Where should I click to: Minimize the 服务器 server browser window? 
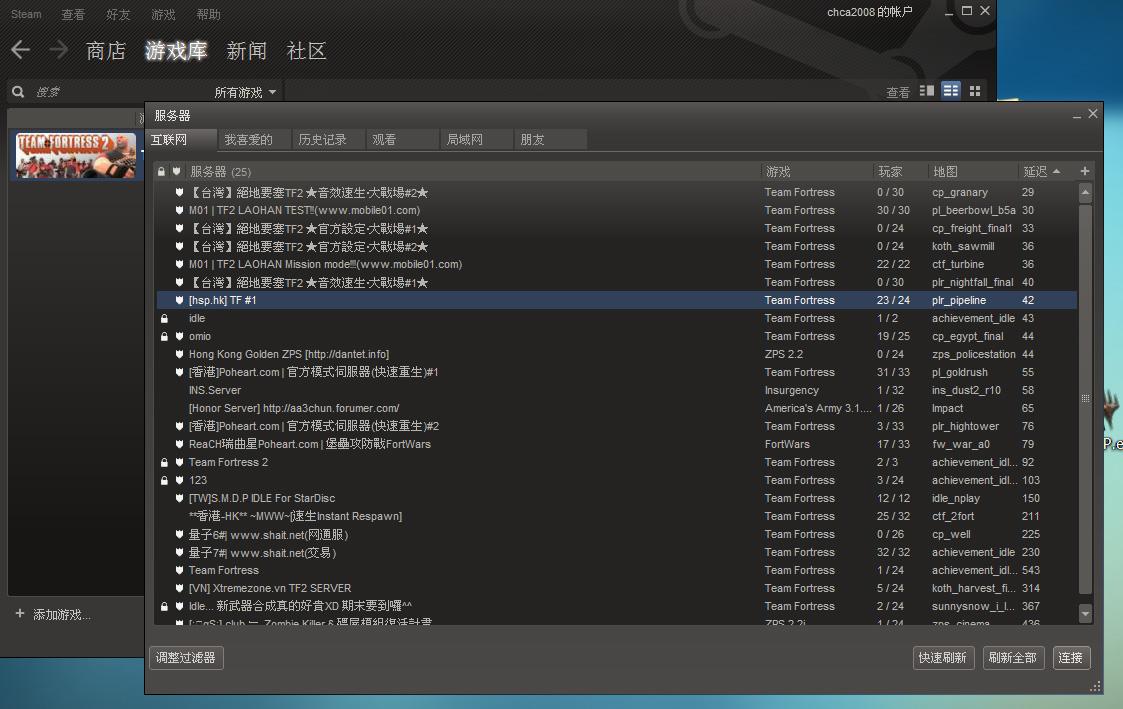(x=1076, y=115)
